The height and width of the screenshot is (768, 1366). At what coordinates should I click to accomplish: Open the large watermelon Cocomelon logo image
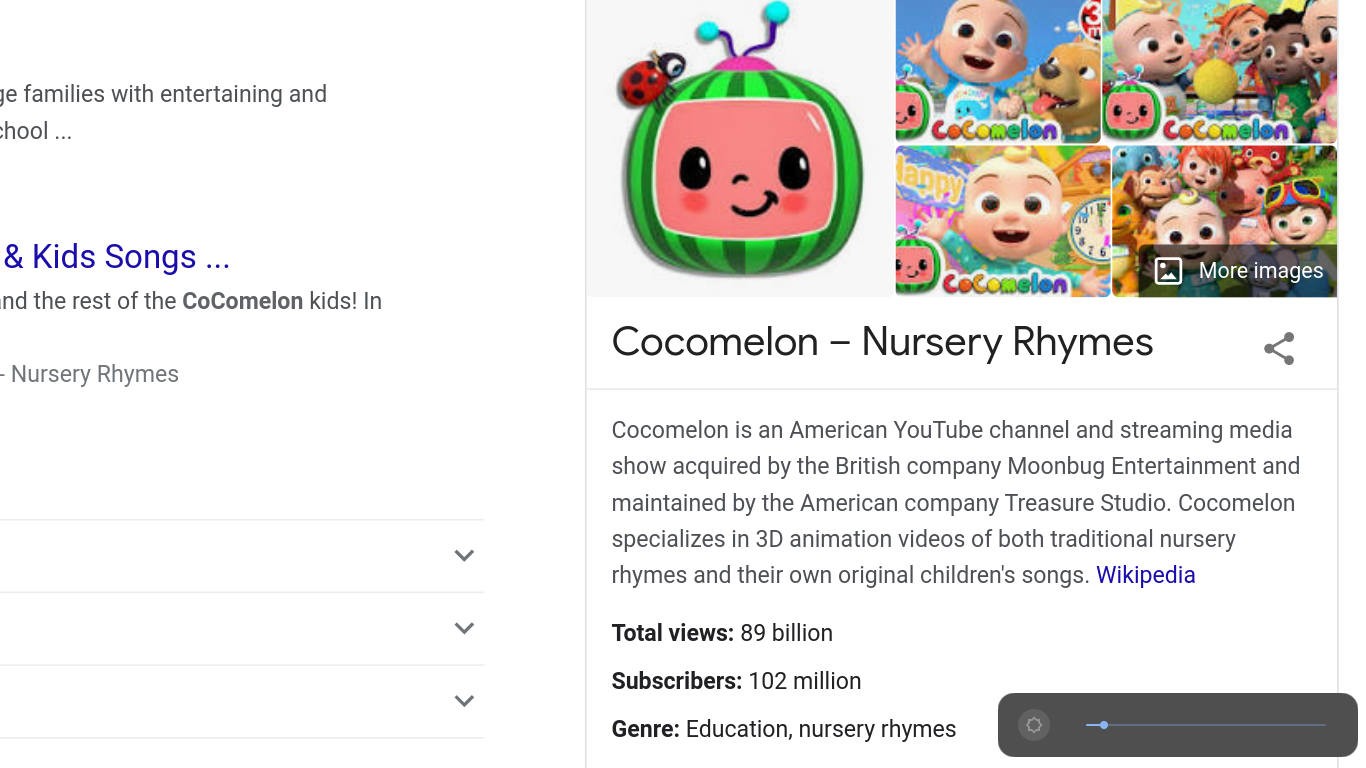point(740,148)
